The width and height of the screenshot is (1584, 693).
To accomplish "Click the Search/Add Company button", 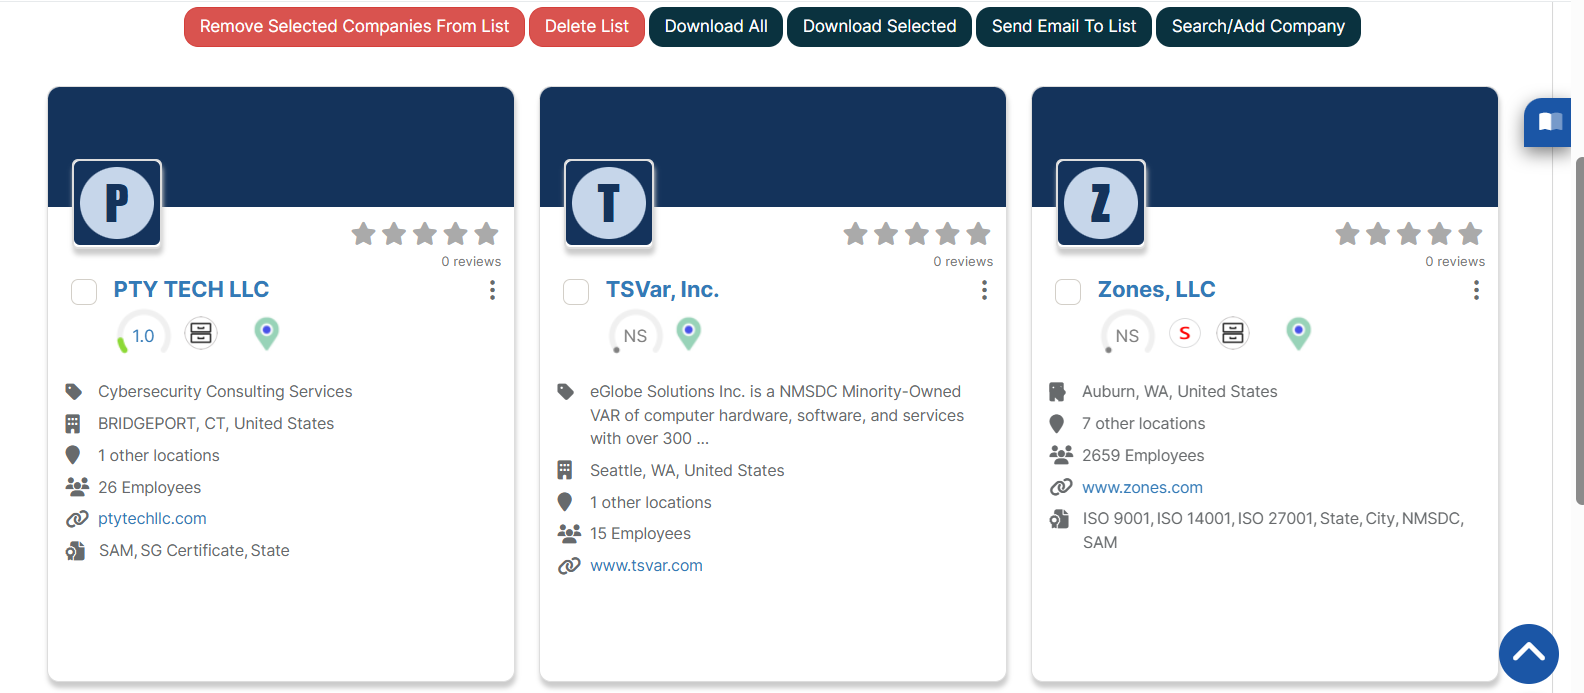I will coord(1258,27).
